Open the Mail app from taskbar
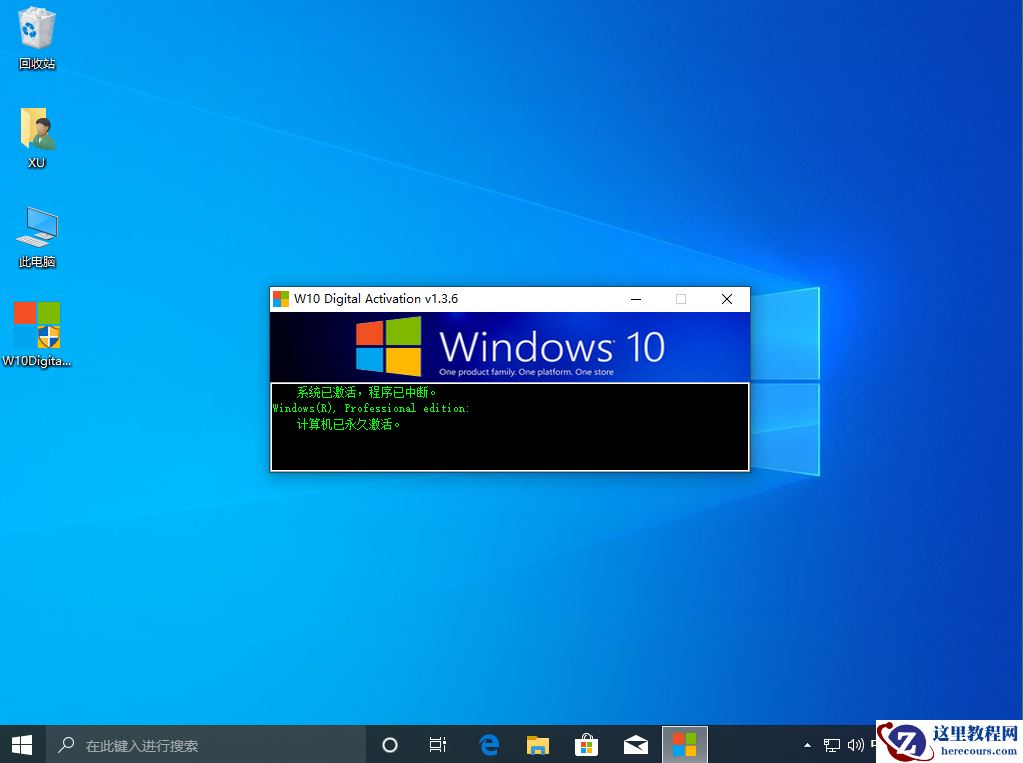Viewport: 1023px width, 763px height. (635, 745)
